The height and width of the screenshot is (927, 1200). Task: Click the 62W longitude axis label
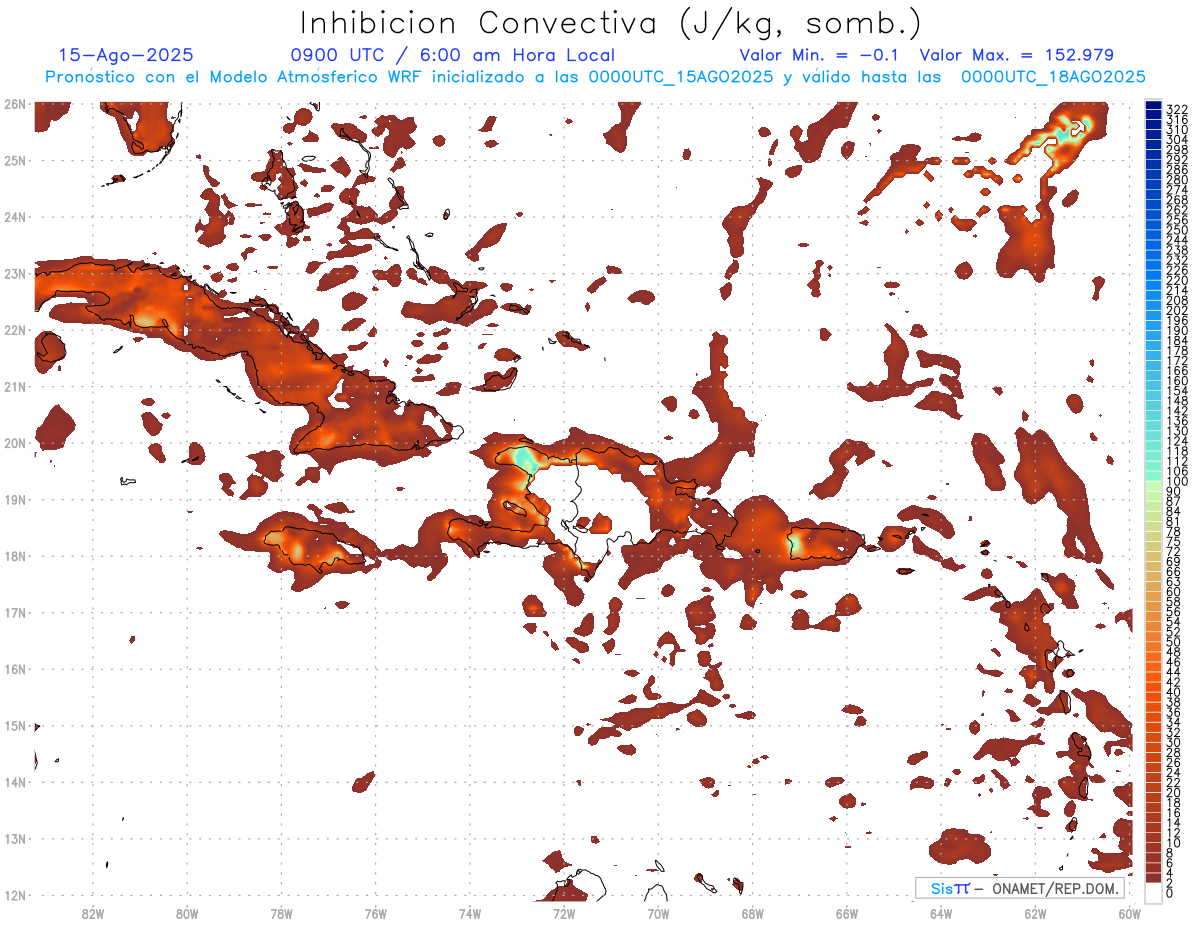point(1035,912)
